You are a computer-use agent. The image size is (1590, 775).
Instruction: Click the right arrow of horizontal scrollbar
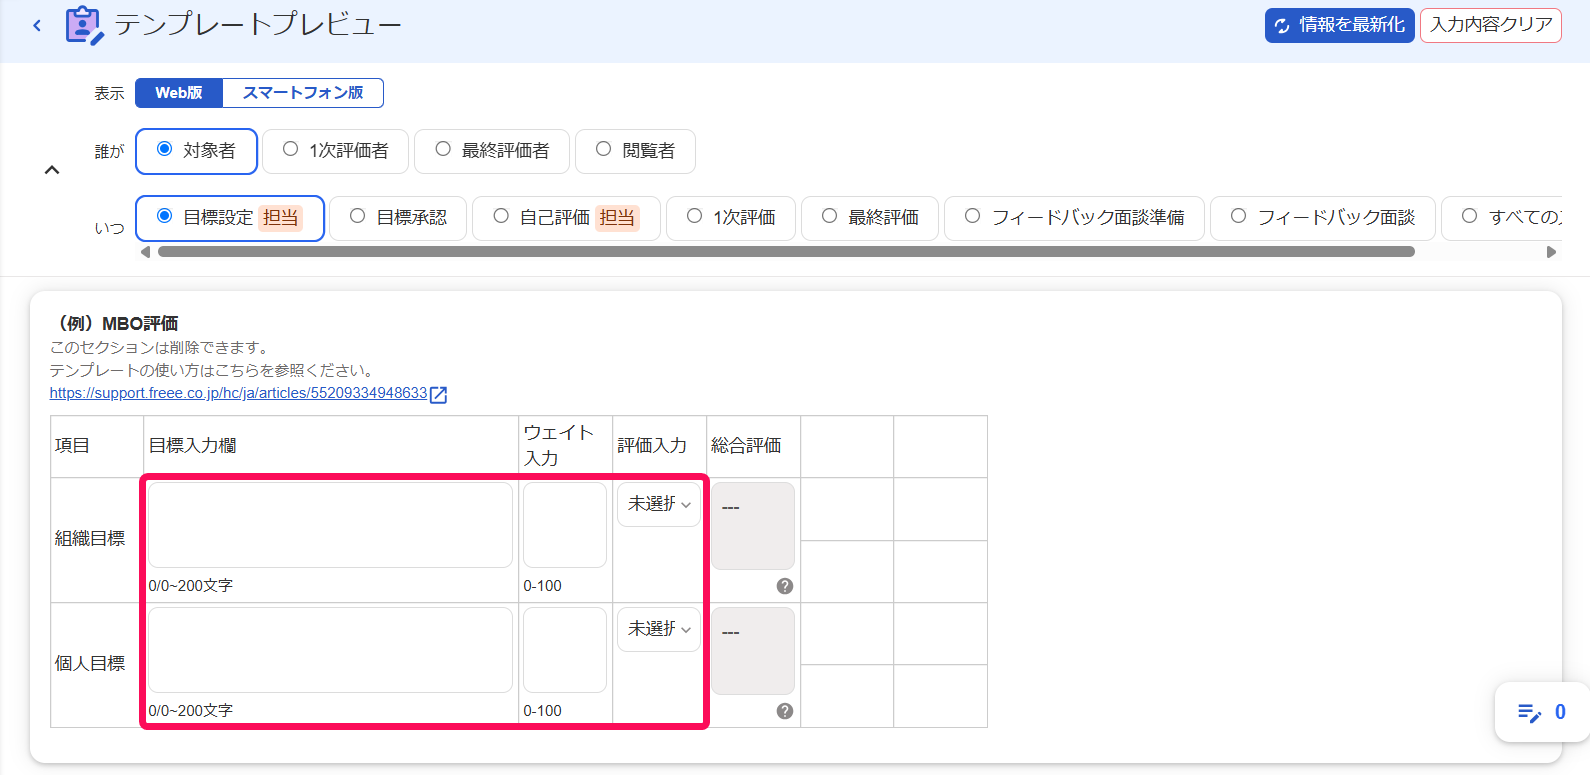click(1551, 252)
